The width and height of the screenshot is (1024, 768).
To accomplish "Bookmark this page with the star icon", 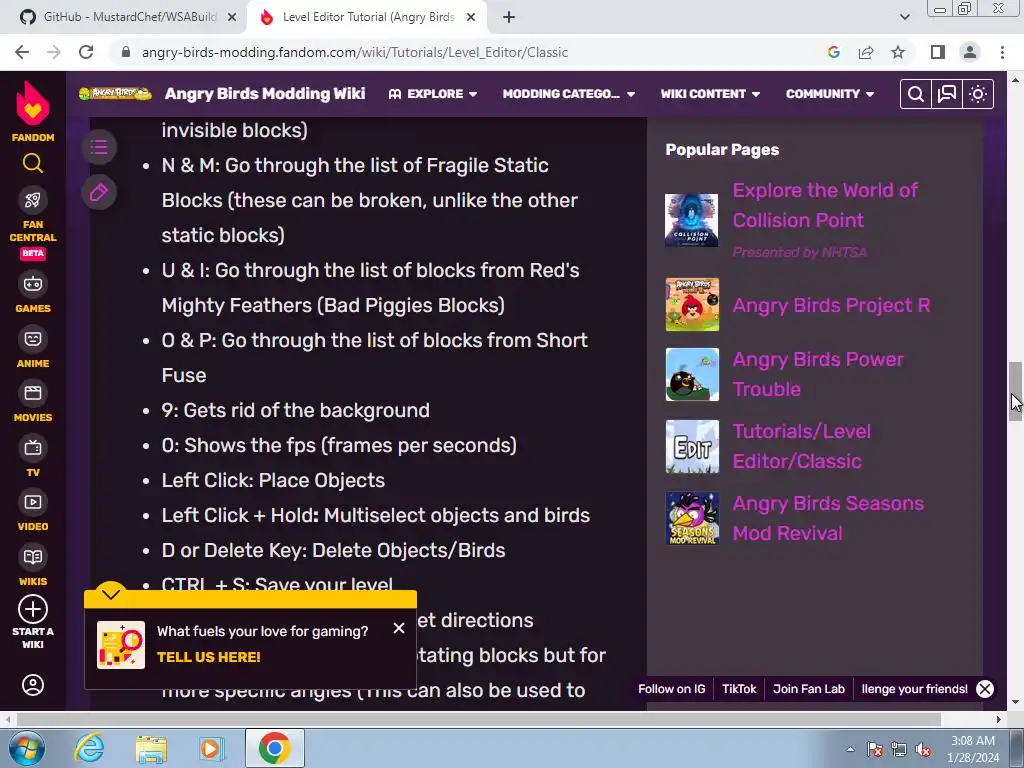I will 898,52.
